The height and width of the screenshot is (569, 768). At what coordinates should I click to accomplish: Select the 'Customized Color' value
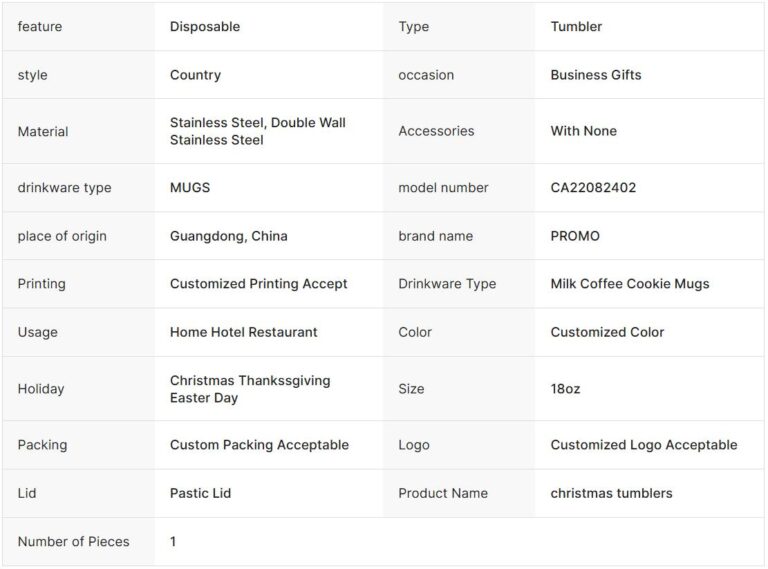coord(607,332)
